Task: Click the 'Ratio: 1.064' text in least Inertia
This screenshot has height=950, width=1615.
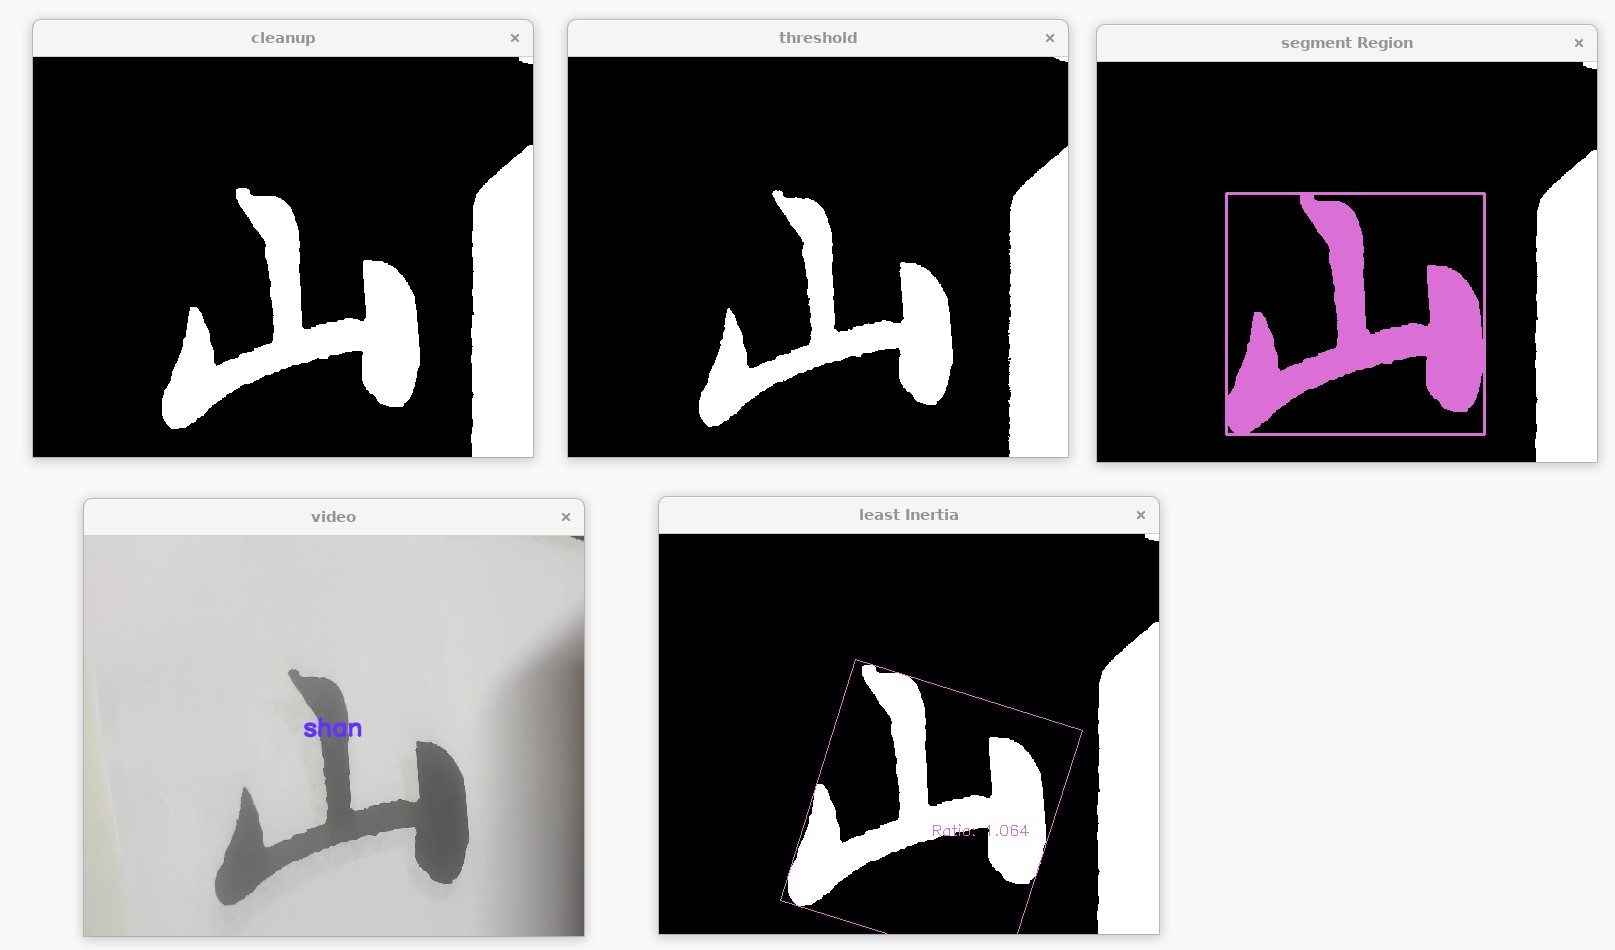Action: [980, 830]
